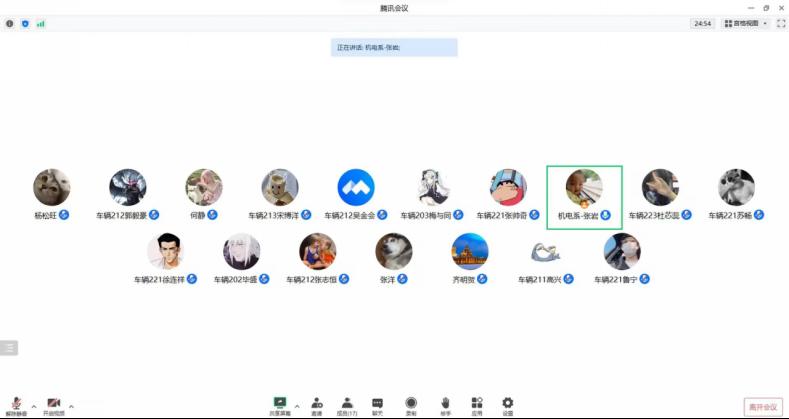The width and height of the screenshot is (789, 419).
Task: Click the Share Screen (共享屏幕) icon
Action: click(280, 403)
